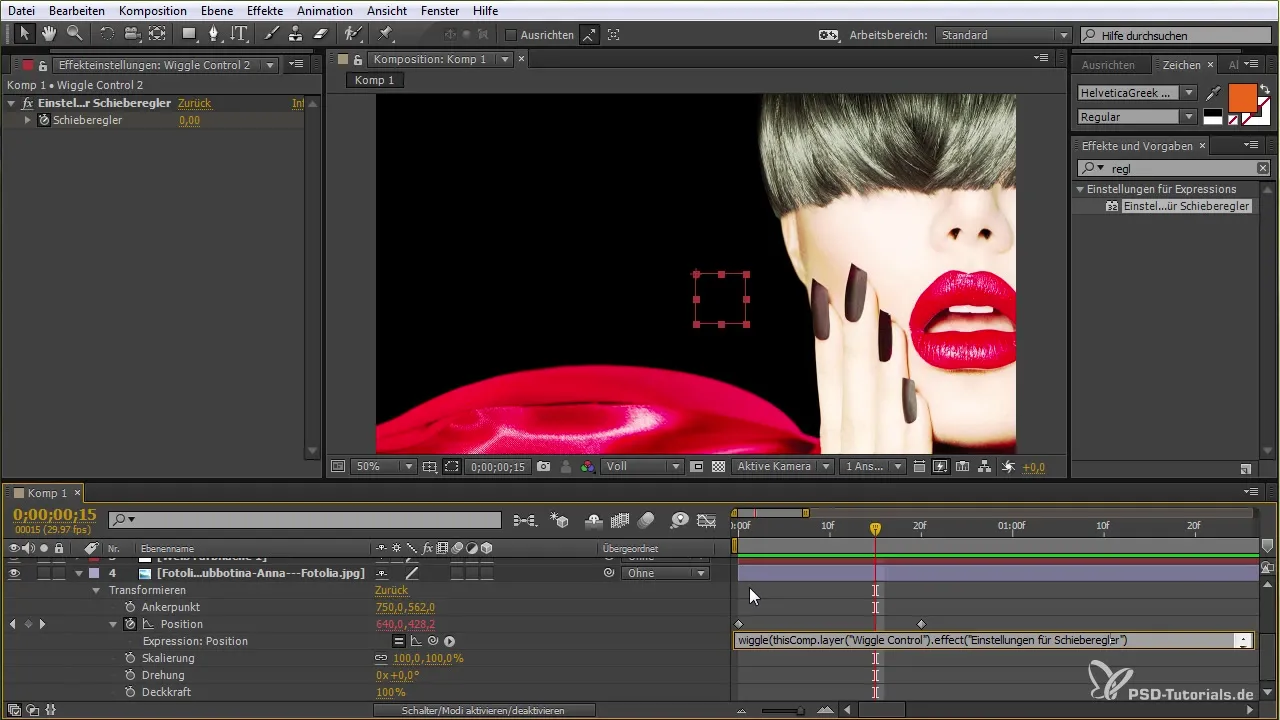Click the current-time indicator in timeline
This screenshot has height=720, width=1280.
[875, 528]
